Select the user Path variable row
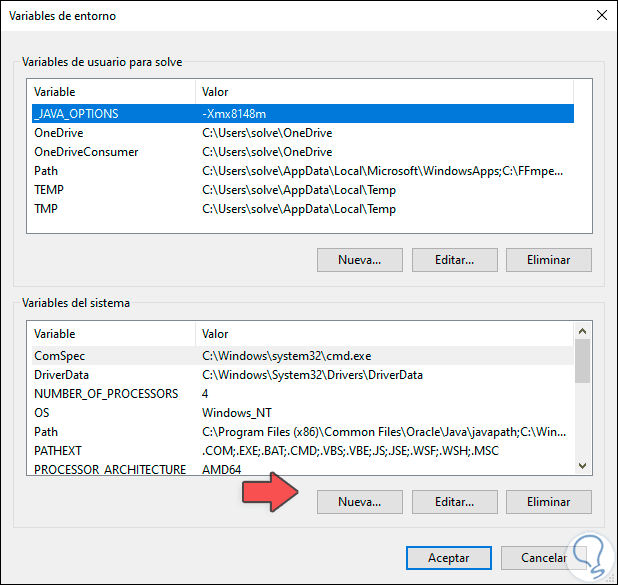This screenshot has height=585, width=618. tap(46, 171)
